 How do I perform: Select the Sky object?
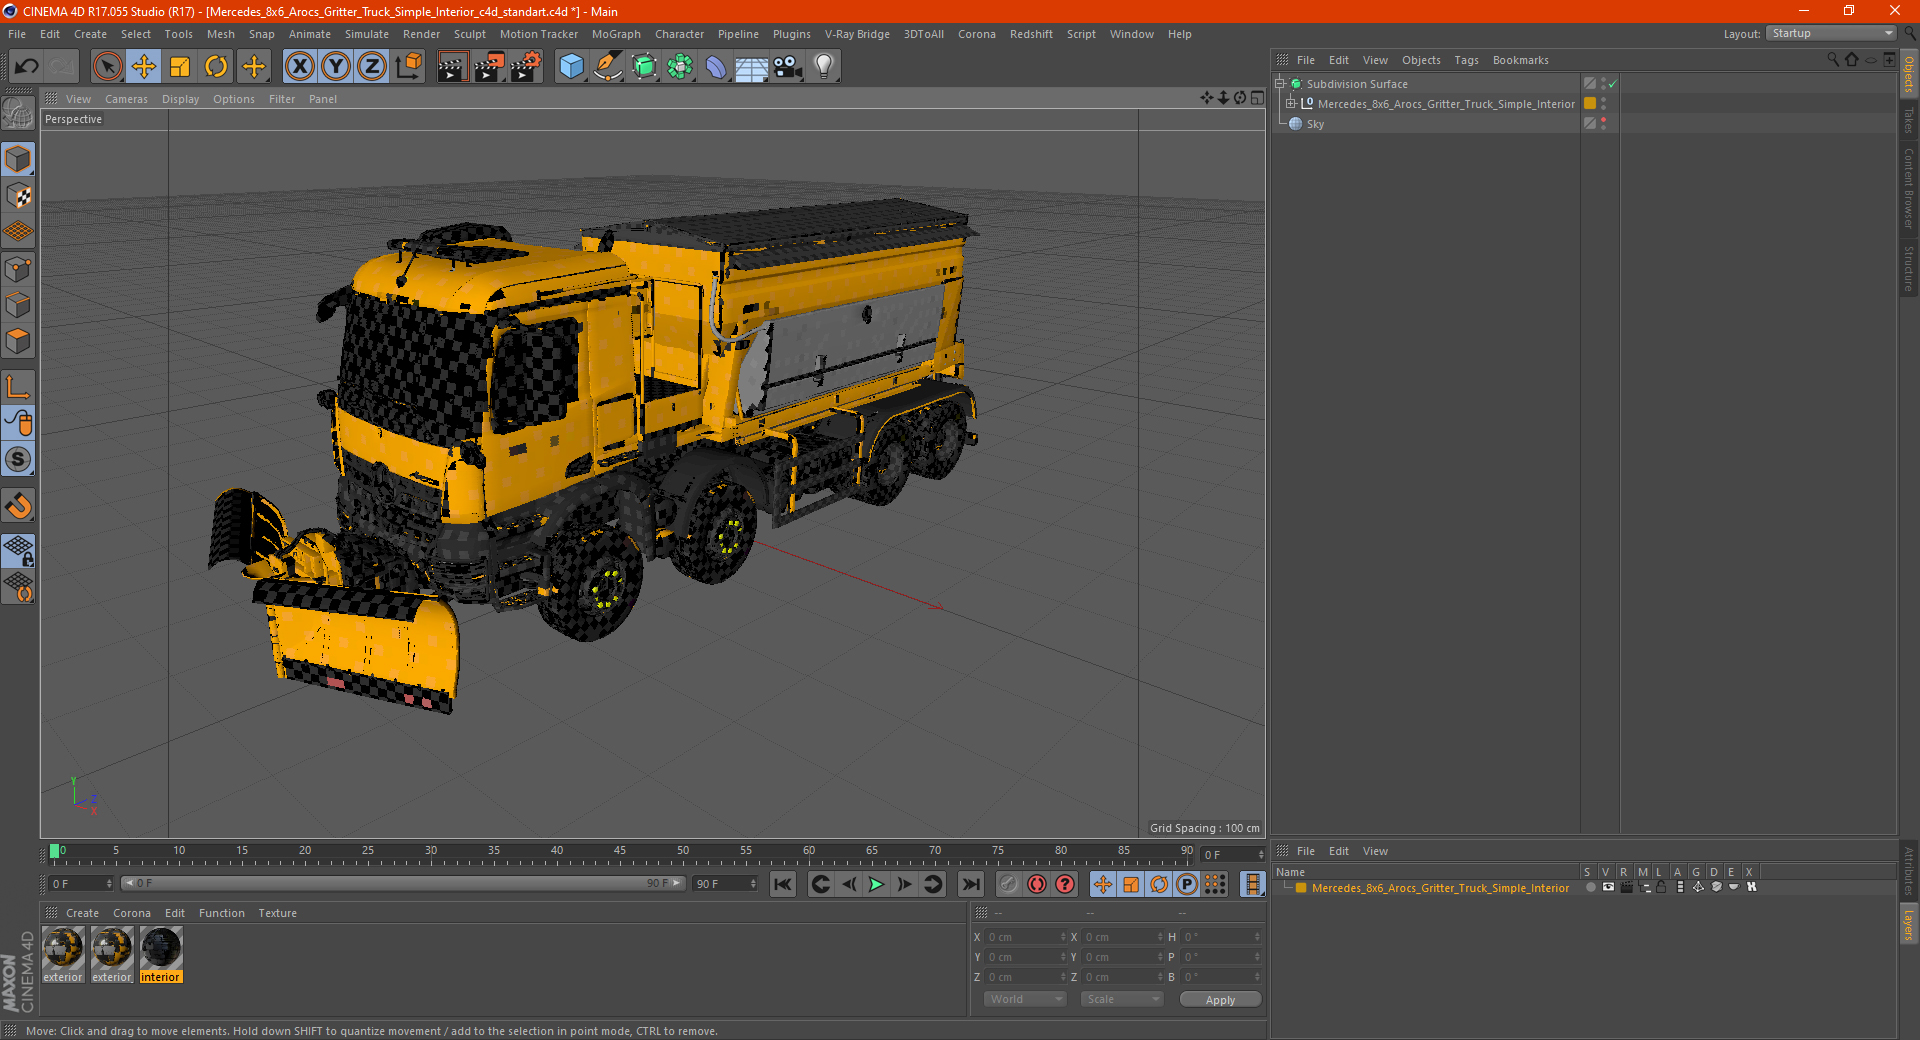pyautogui.click(x=1315, y=124)
